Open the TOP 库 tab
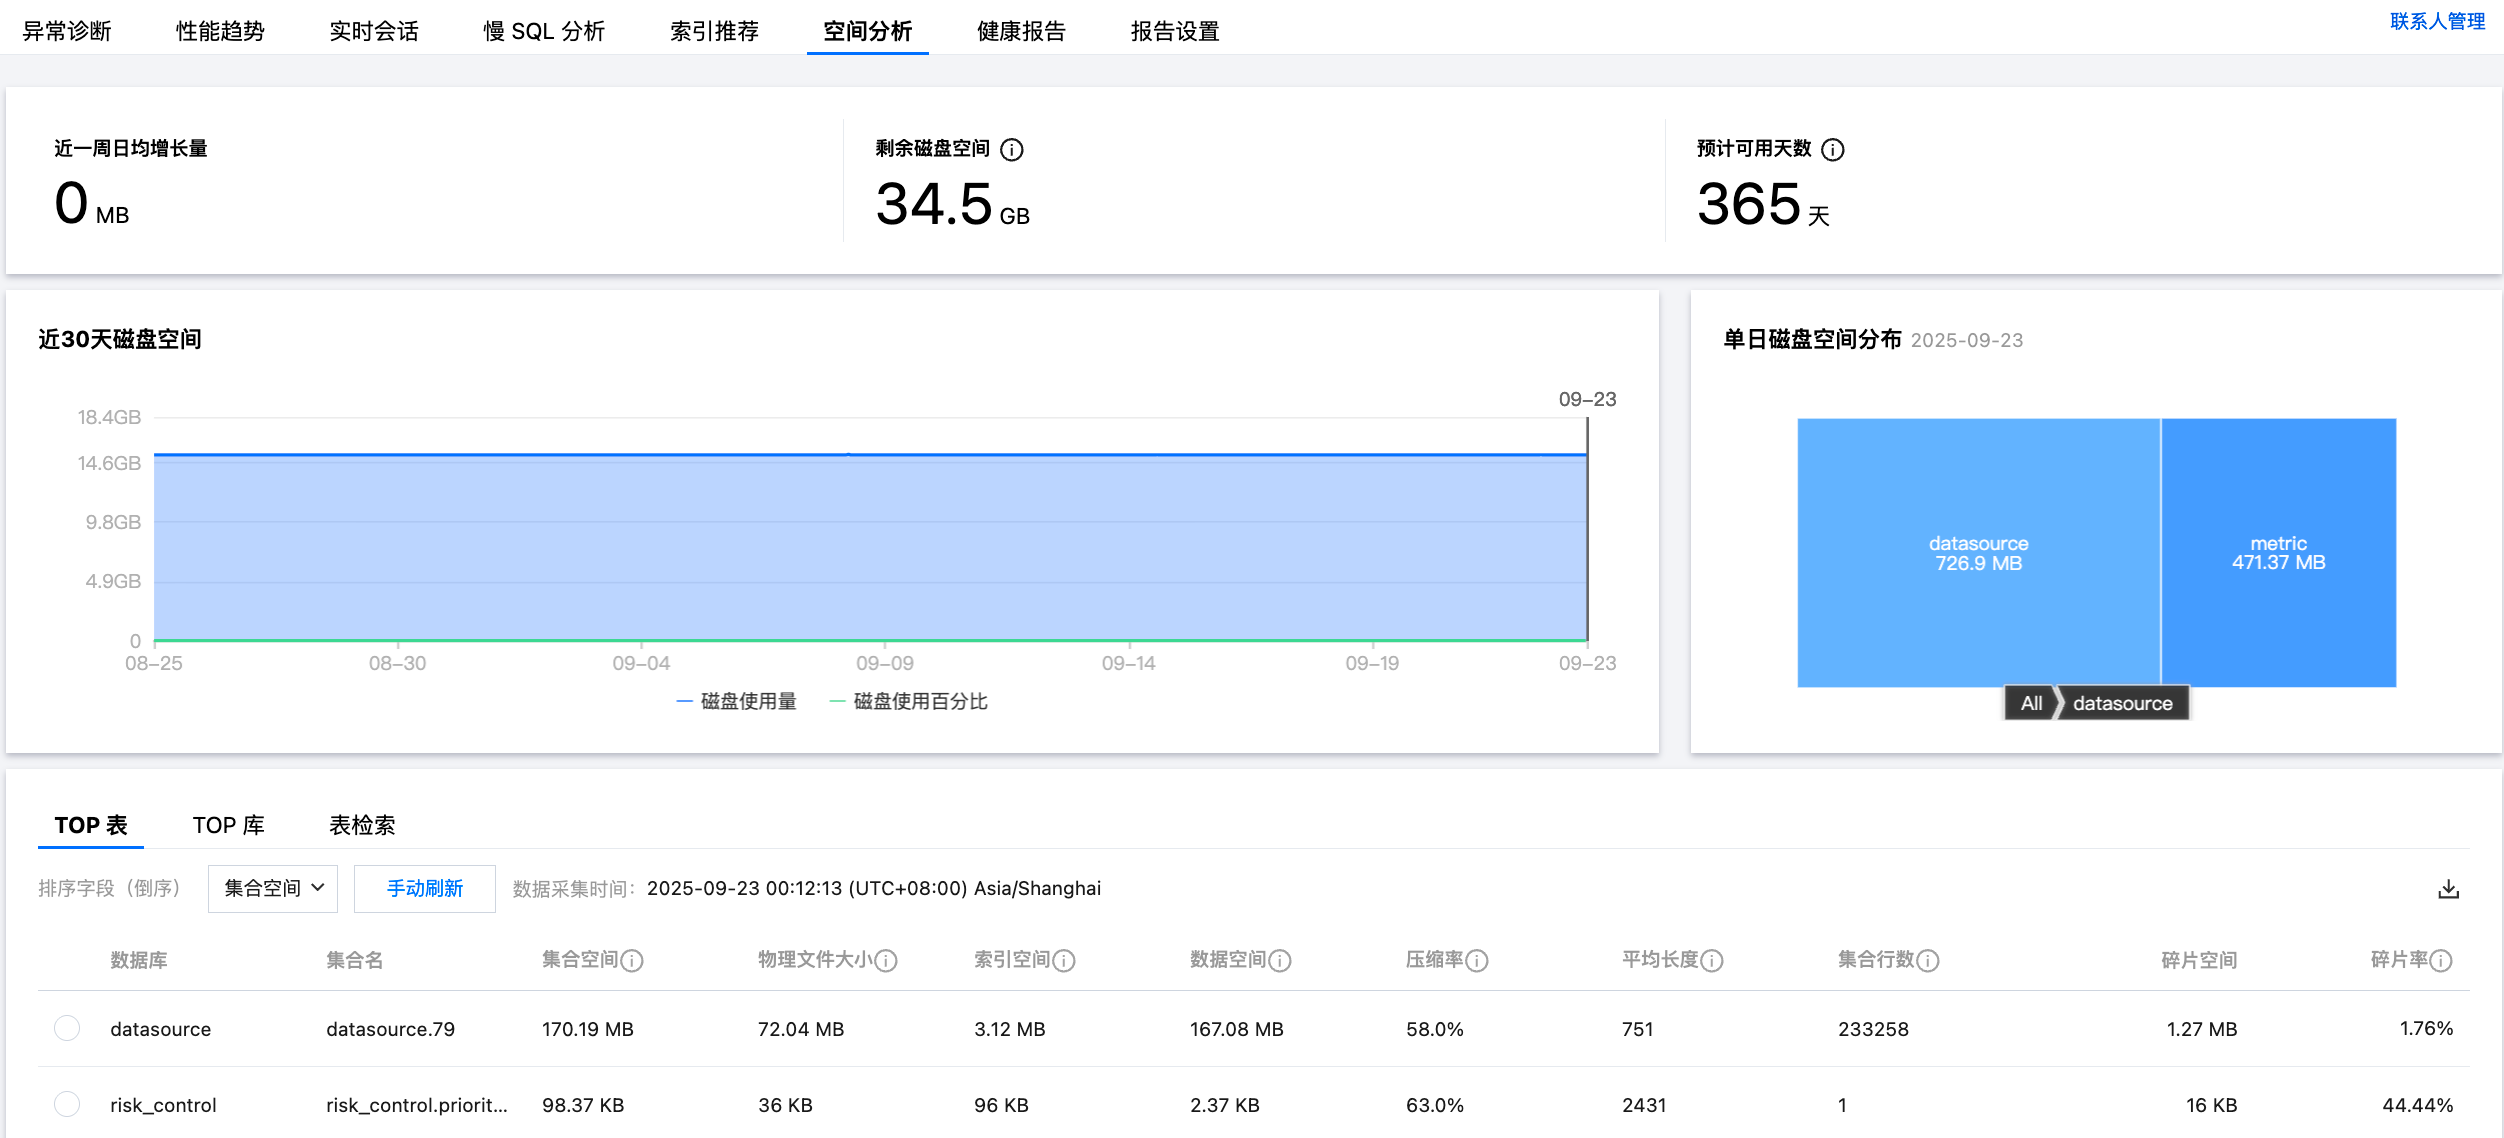Viewport: 2504px width, 1138px height. (228, 825)
